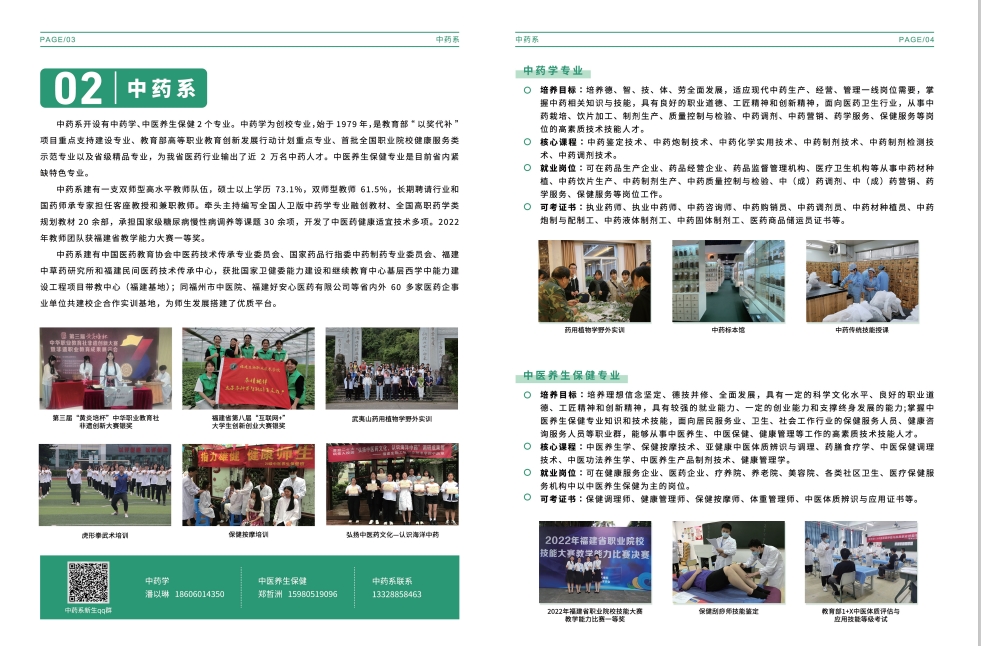Click 郑哲洲 phone number 15980519096
Viewport: 981px width, 646px height.
[312, 594]
